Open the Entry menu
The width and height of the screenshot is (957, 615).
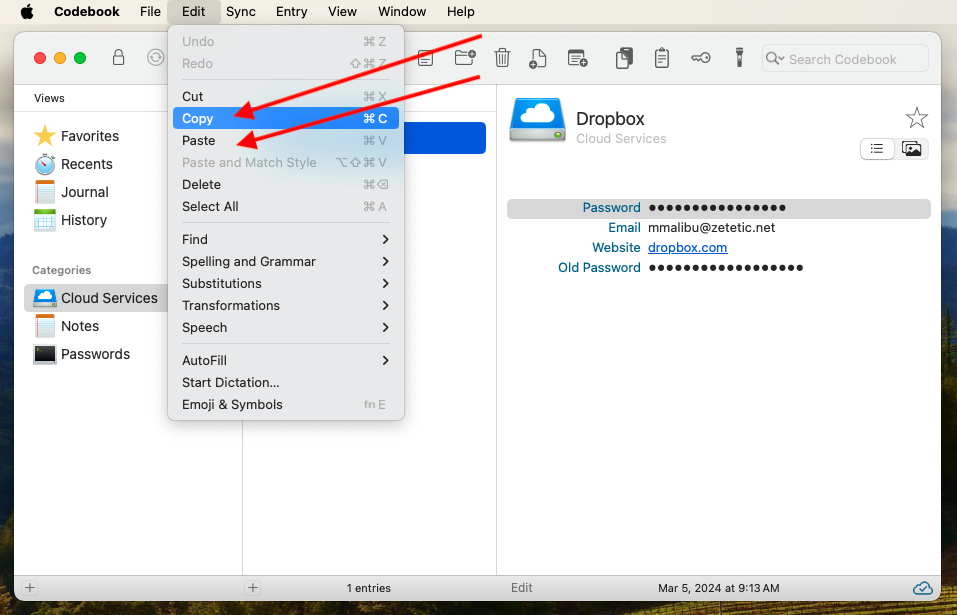[x=291, y=12]
